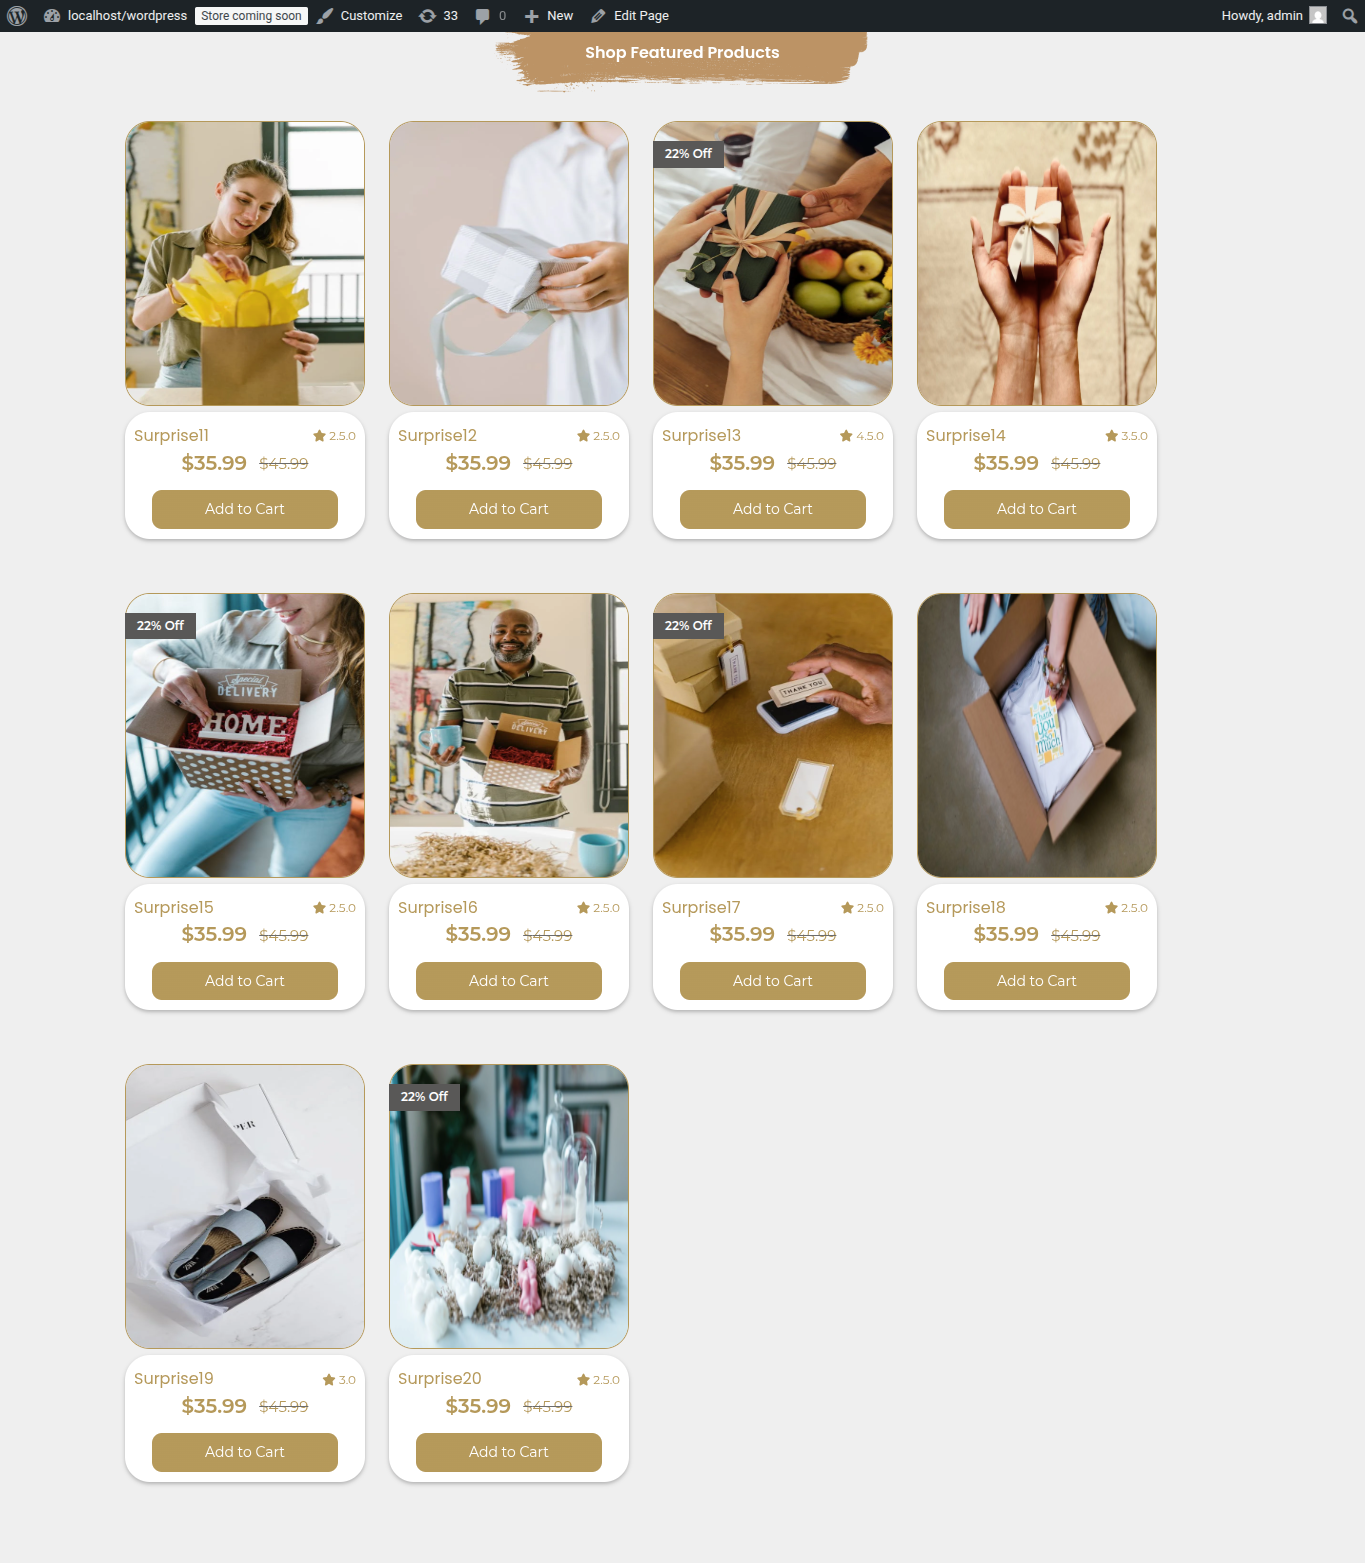Viewport: 1365px width, 1563px height.
Task: Open the Surprise12 gift box thumbnail
Action: 509,264
